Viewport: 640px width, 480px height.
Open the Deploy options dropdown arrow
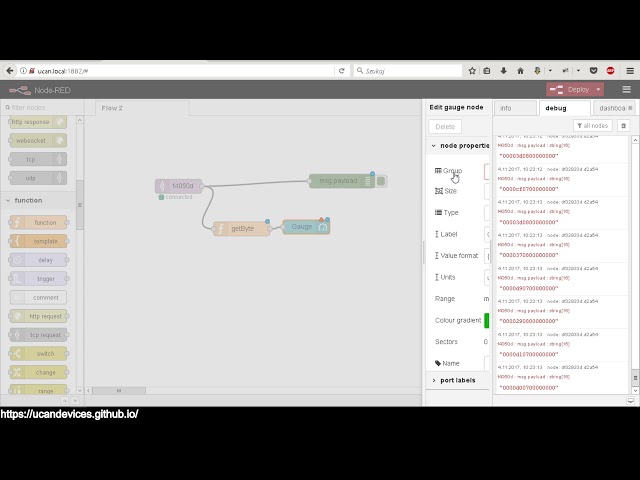[x=598, y=89]
